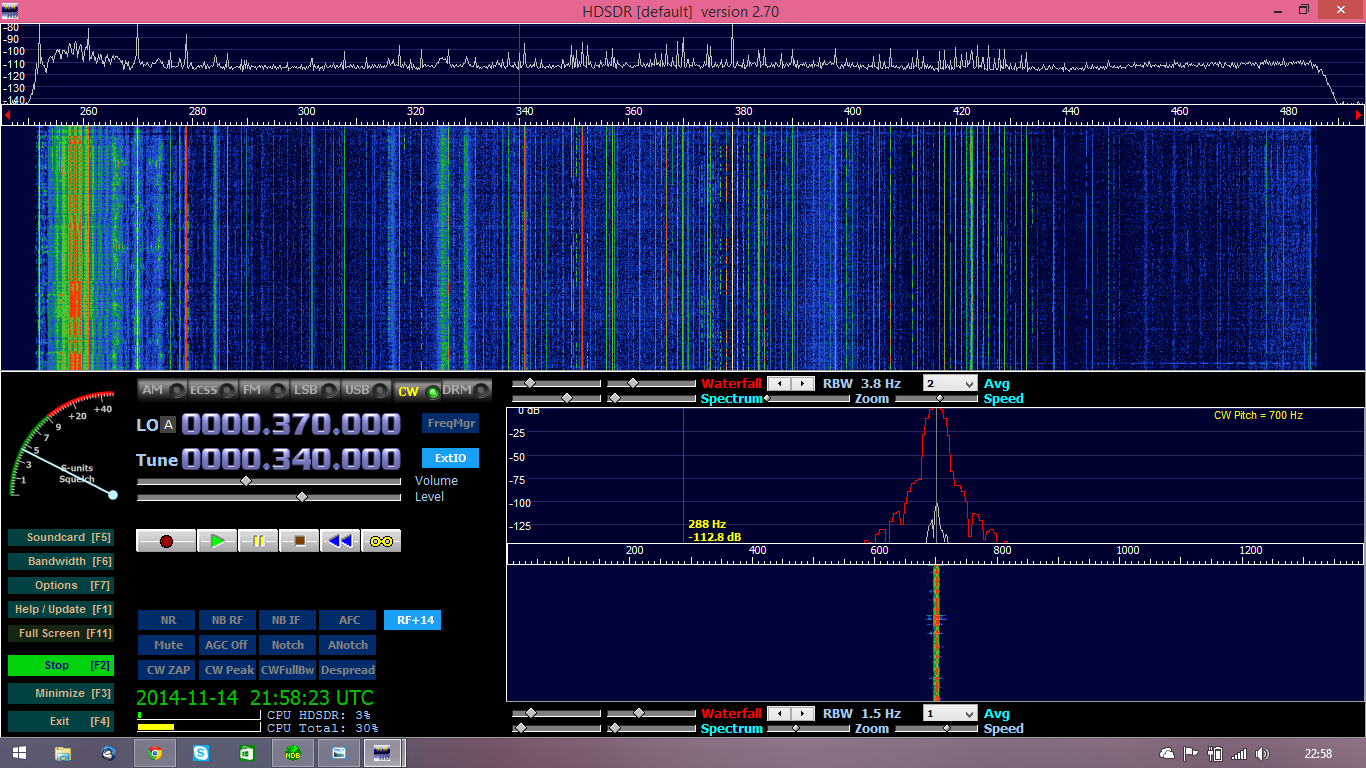Select LSB demodulation mode
The image size is (1366, 768).
315,390
